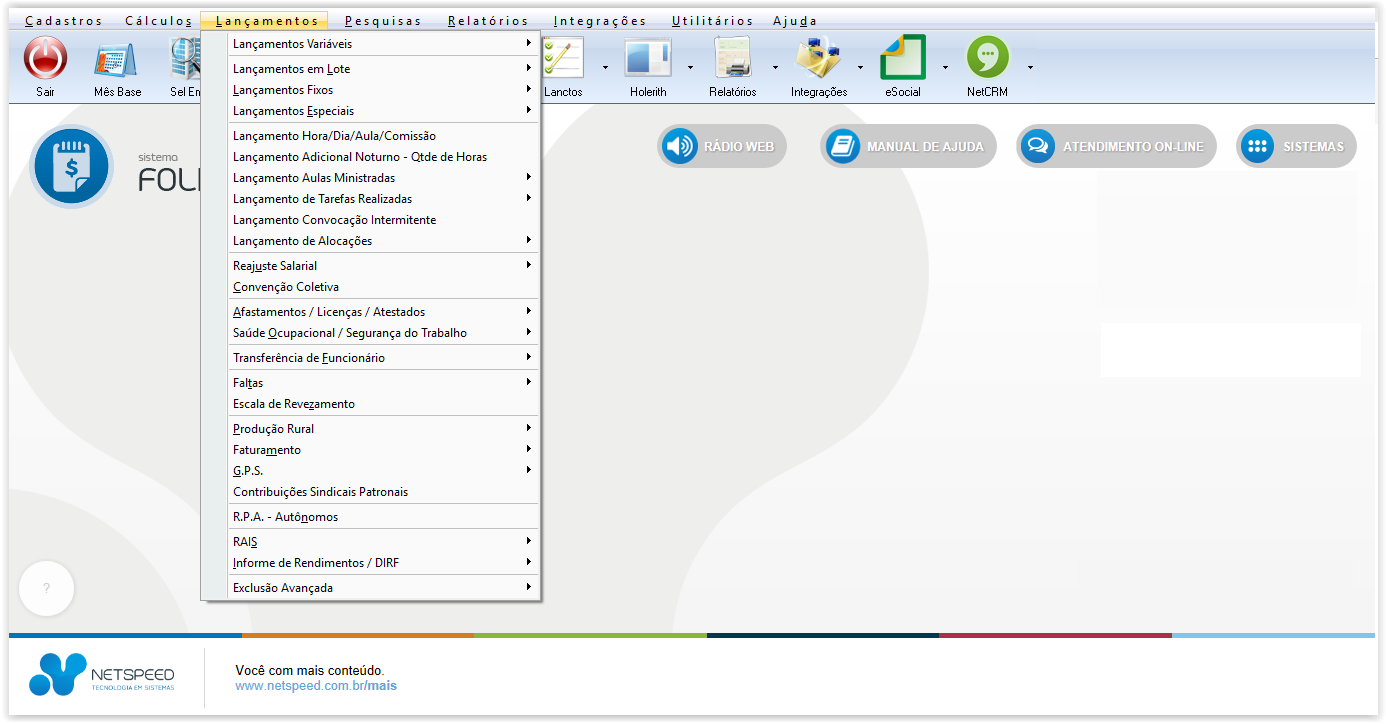Expand the Lançamentos em Lote submenu

coord(384,69)
